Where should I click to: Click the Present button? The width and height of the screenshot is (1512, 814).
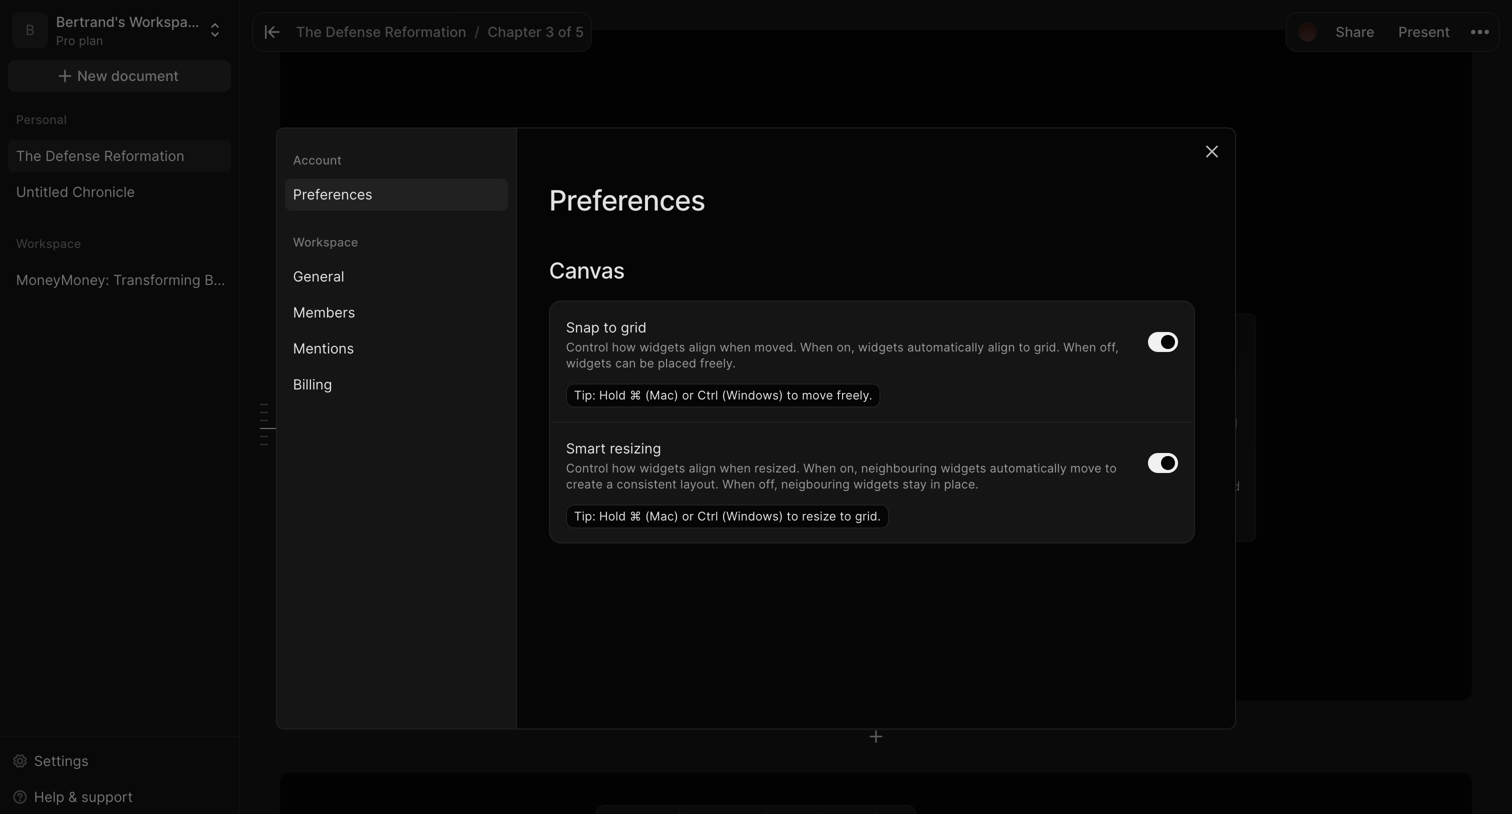click(1423, 32)
